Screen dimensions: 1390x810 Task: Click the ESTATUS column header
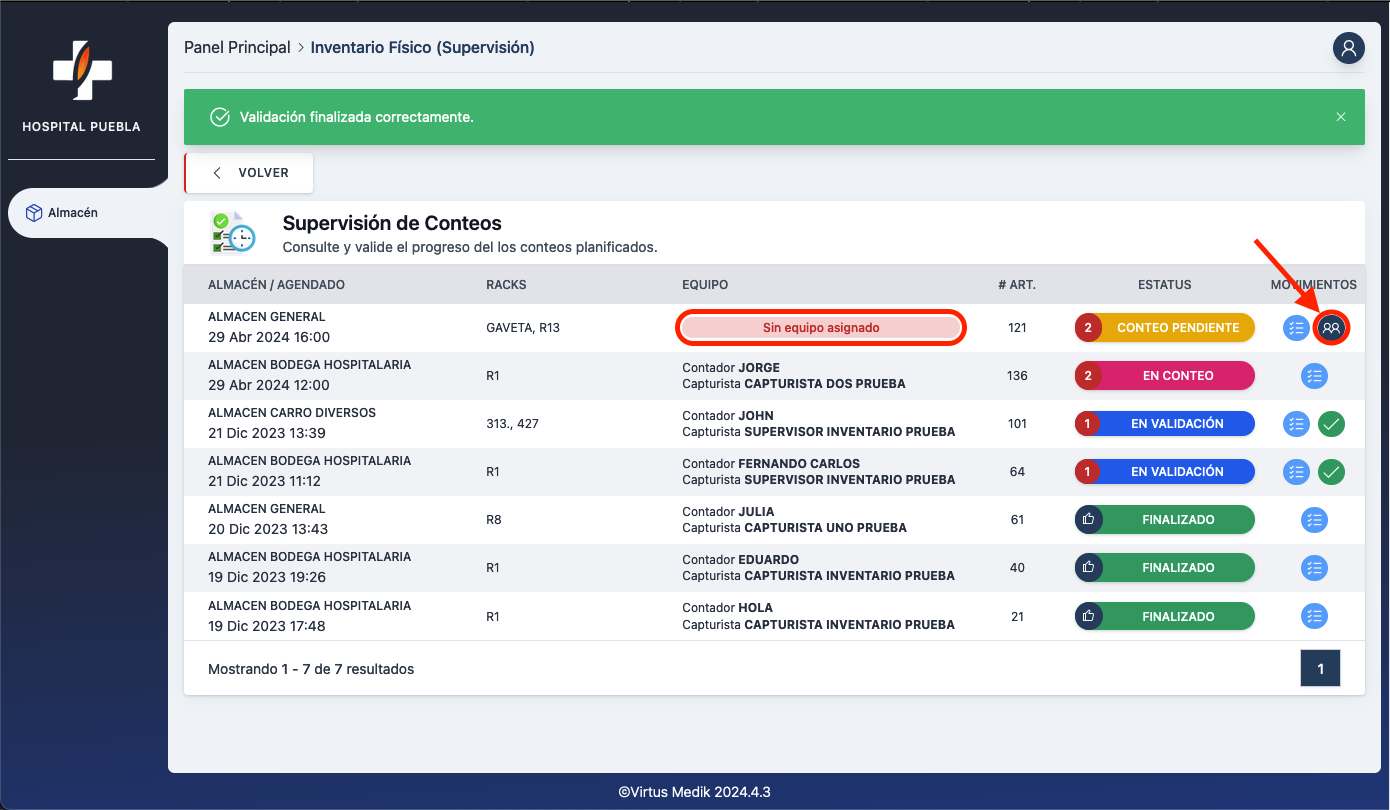1164,285
